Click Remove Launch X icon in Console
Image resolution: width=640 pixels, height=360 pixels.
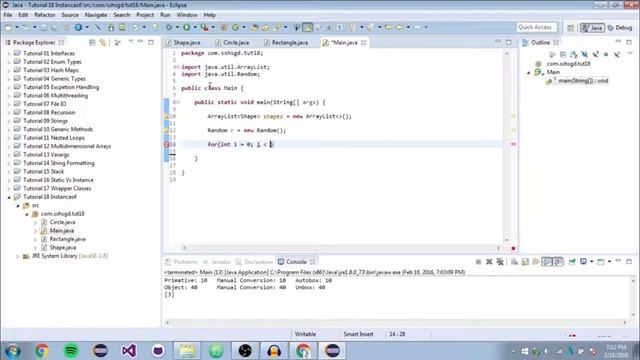tap(489, 262)
